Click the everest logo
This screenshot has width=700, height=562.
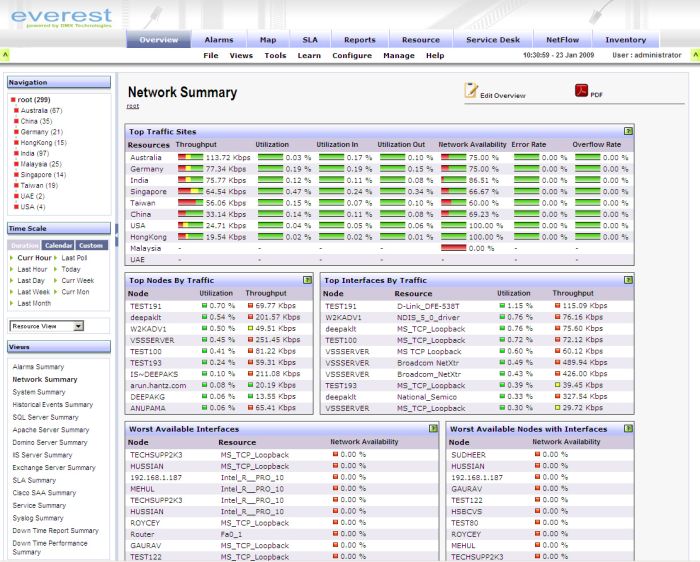(x=61, y=18)
